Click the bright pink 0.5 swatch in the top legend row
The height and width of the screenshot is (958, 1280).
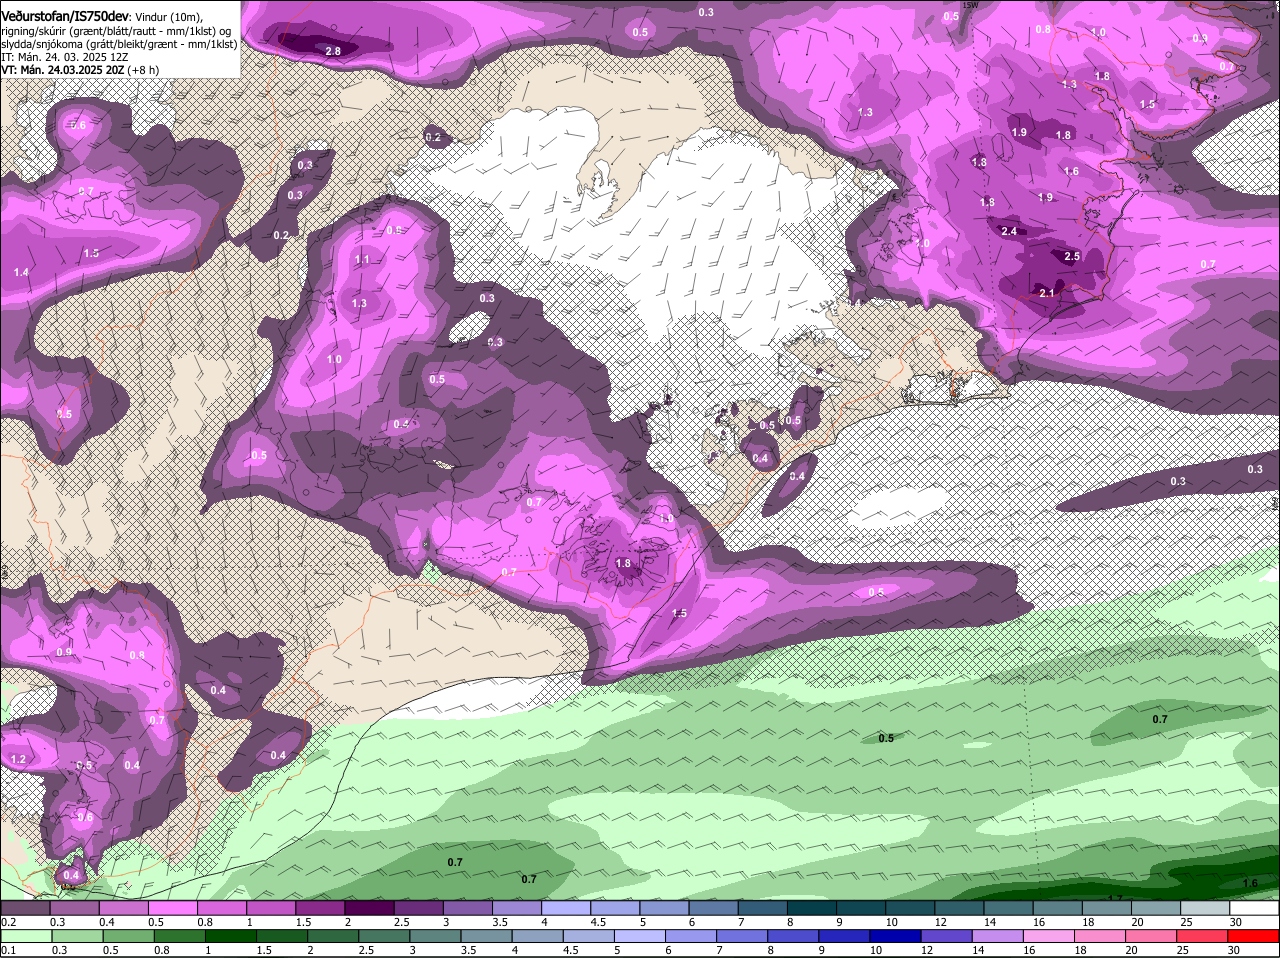pos(173,908)
